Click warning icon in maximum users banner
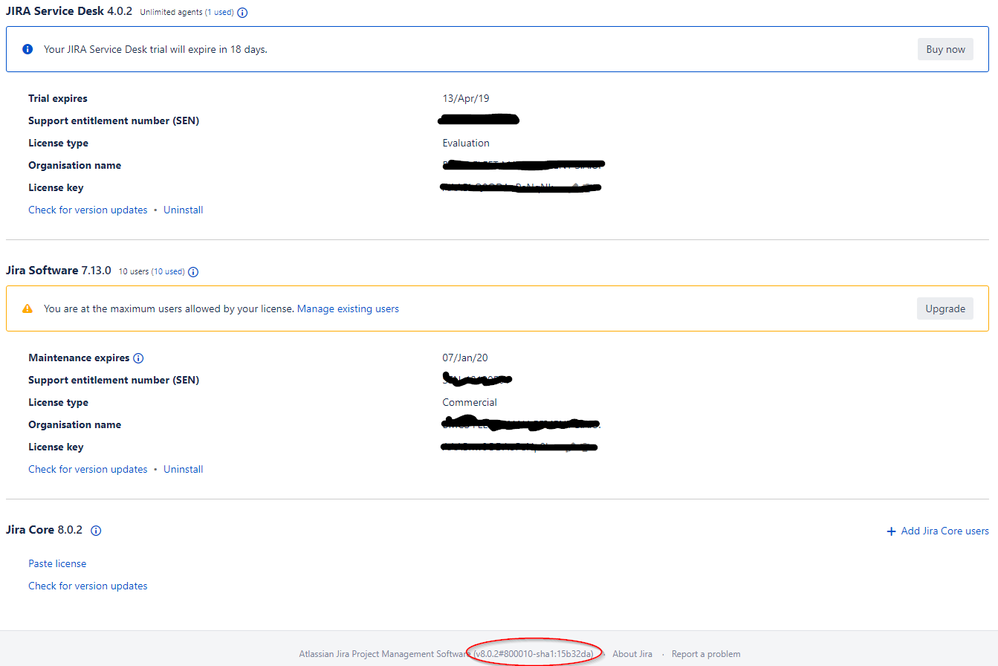 coord(27,309)
